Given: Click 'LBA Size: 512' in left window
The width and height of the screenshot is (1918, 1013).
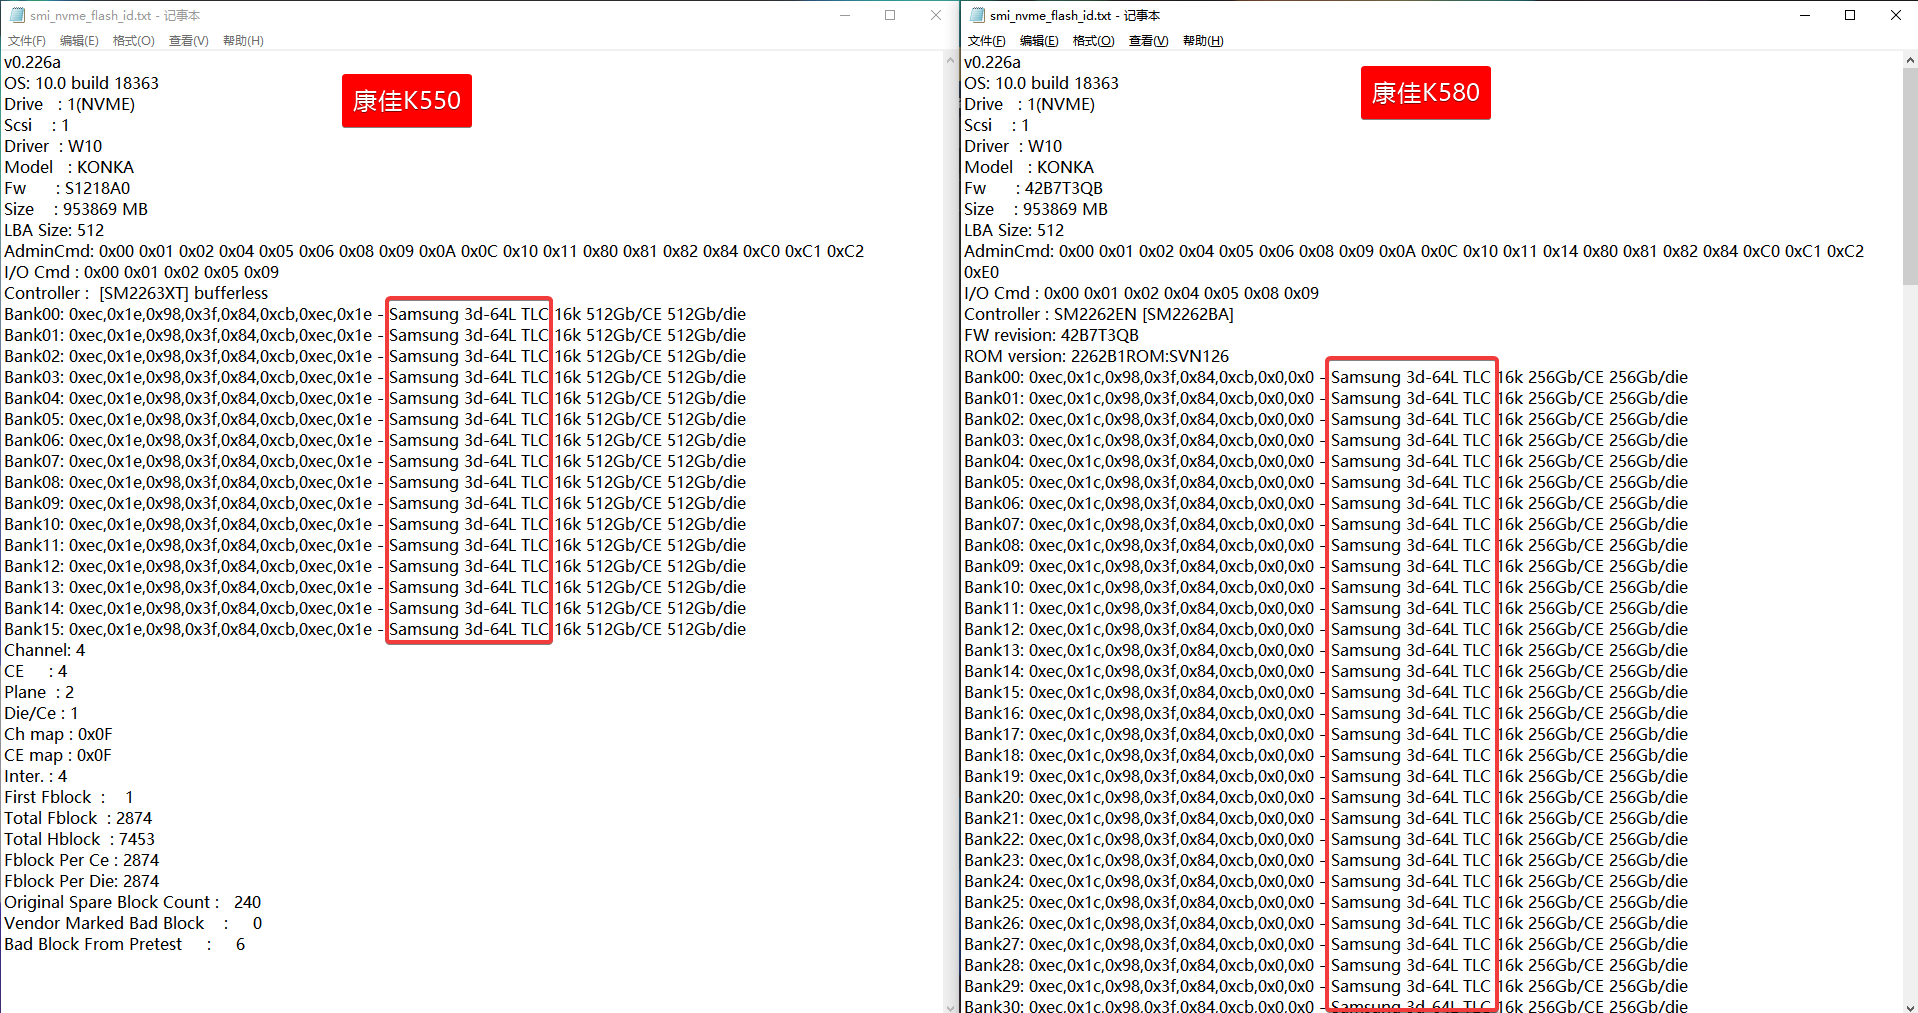Looking at the screenshot, I should point(54,230).
